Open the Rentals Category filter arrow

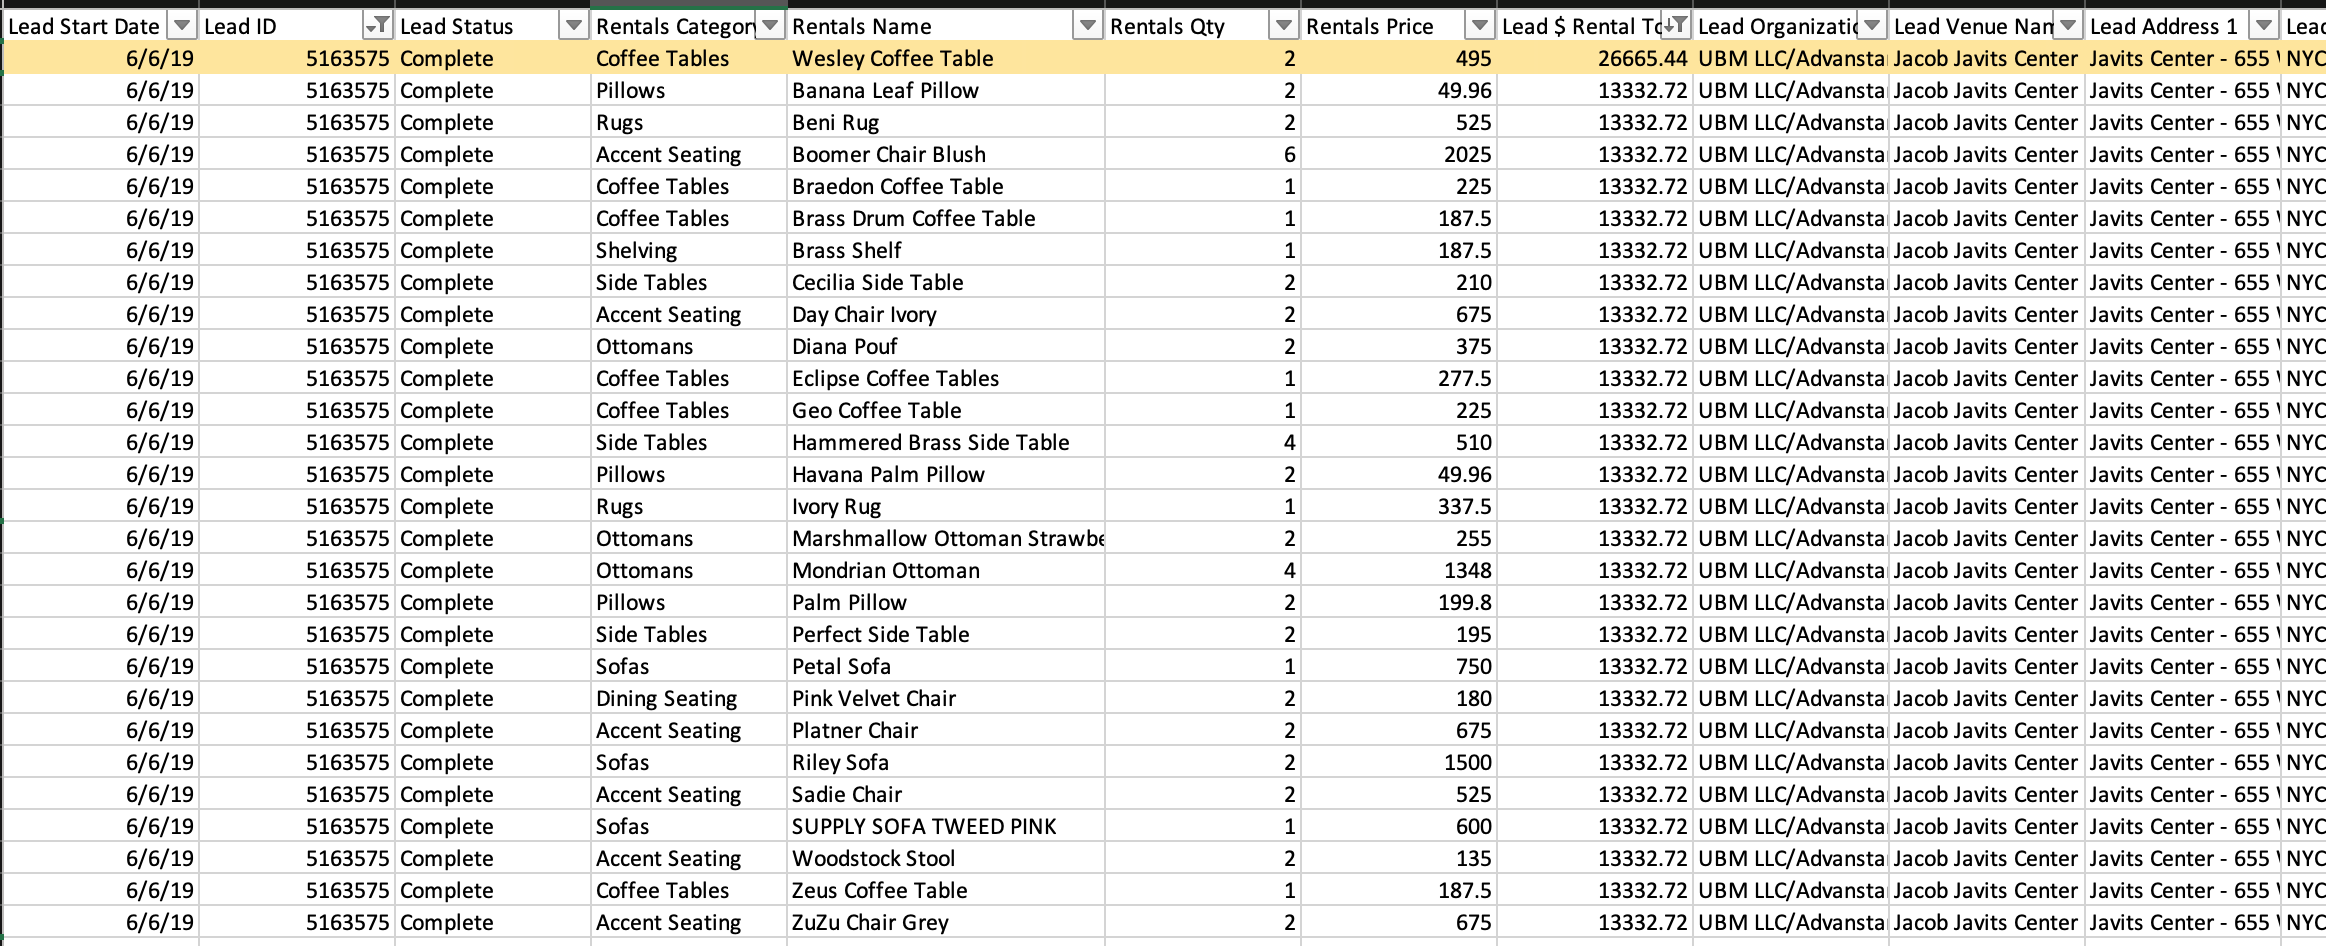click(x=770, y=26)
